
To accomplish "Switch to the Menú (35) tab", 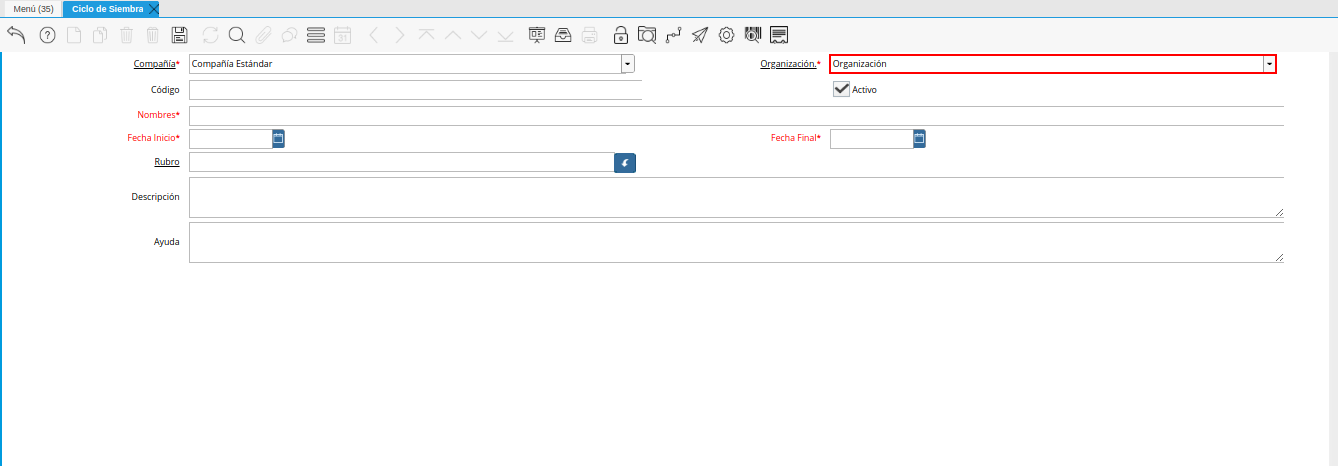I will pyautogui.click(x=33, y=8).
